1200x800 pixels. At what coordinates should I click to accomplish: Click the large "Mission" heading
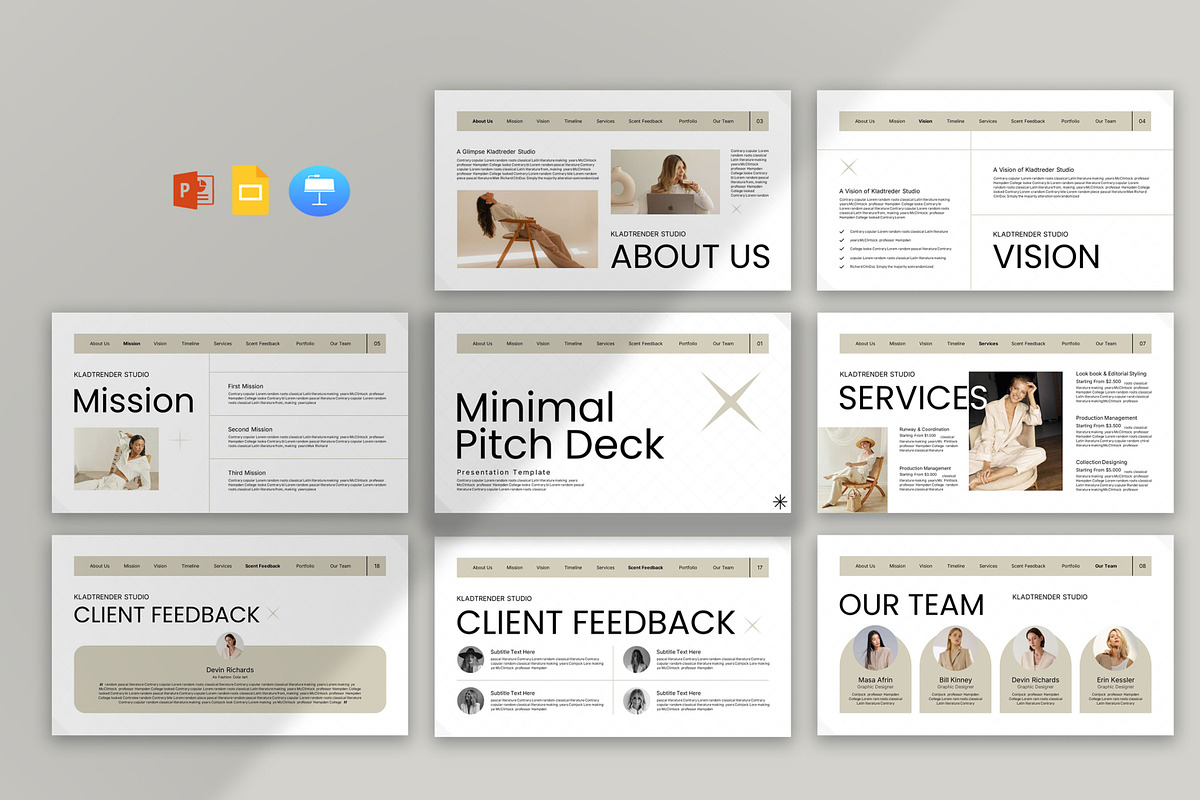(134, 401)
